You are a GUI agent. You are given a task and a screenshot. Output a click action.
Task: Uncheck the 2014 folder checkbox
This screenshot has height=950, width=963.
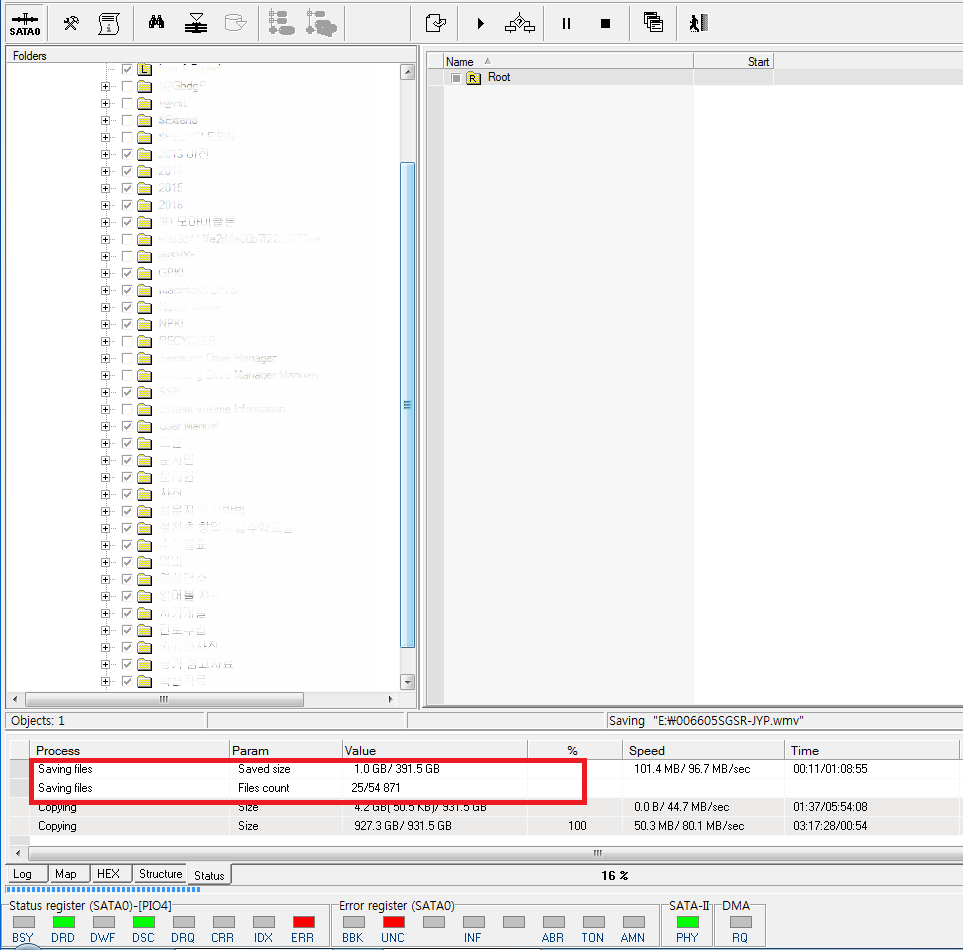coord(127,171)
